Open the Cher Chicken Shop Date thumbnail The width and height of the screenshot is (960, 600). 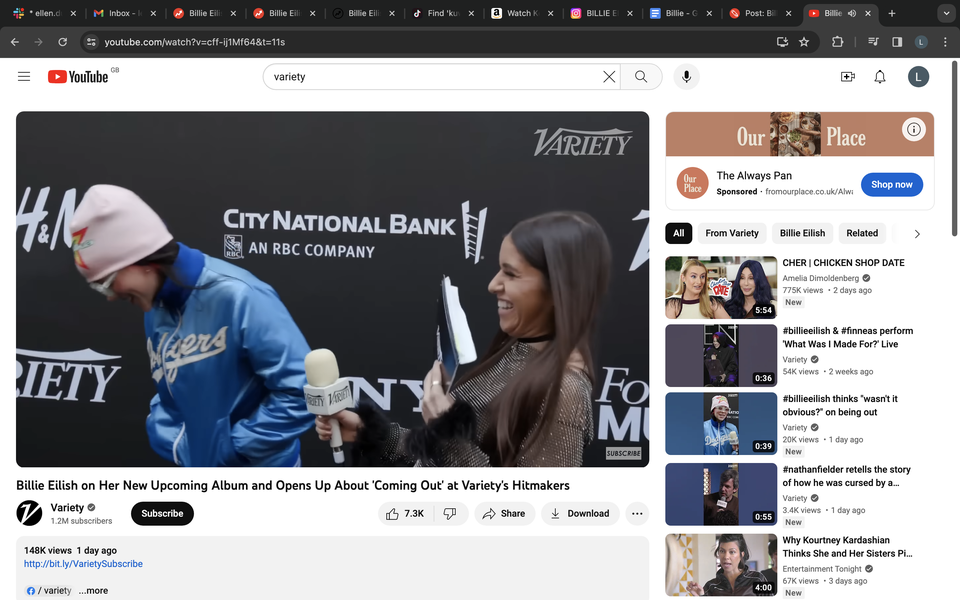click(721, 287)
